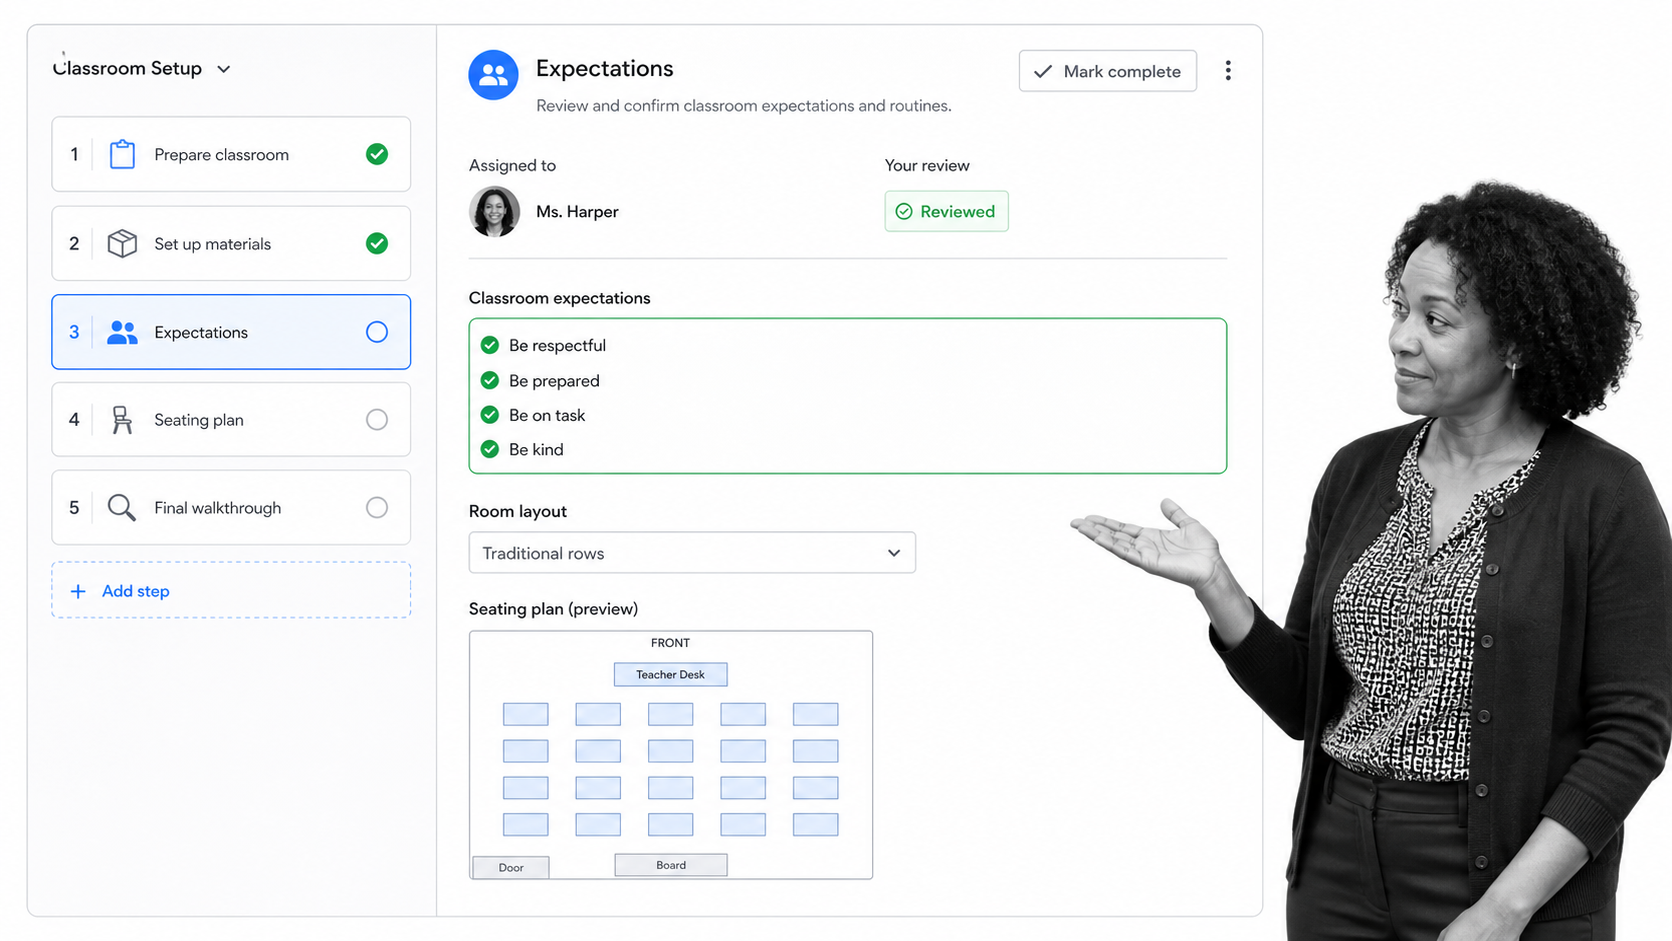
Task: Click the blue Expectations header people icon
Action: click(493, 75)
